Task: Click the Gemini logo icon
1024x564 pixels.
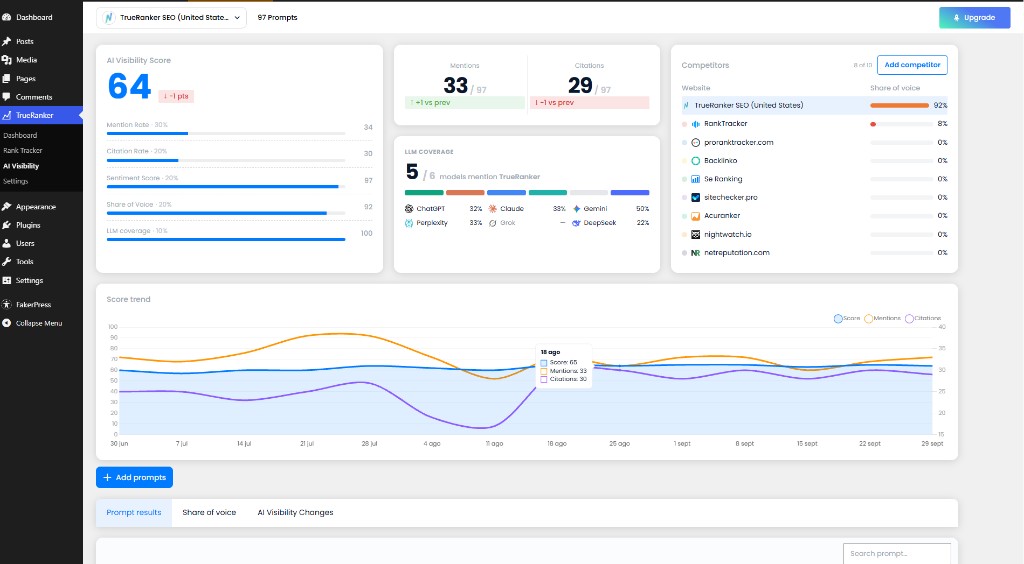Action: pos(576,209)
